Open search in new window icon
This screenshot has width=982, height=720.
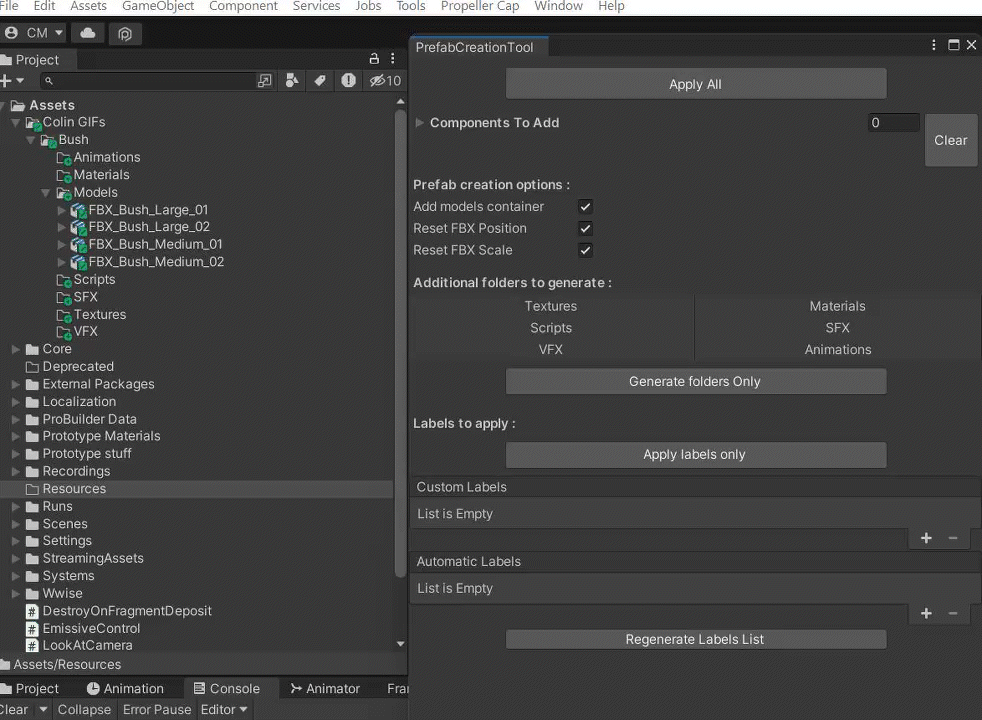265,80
